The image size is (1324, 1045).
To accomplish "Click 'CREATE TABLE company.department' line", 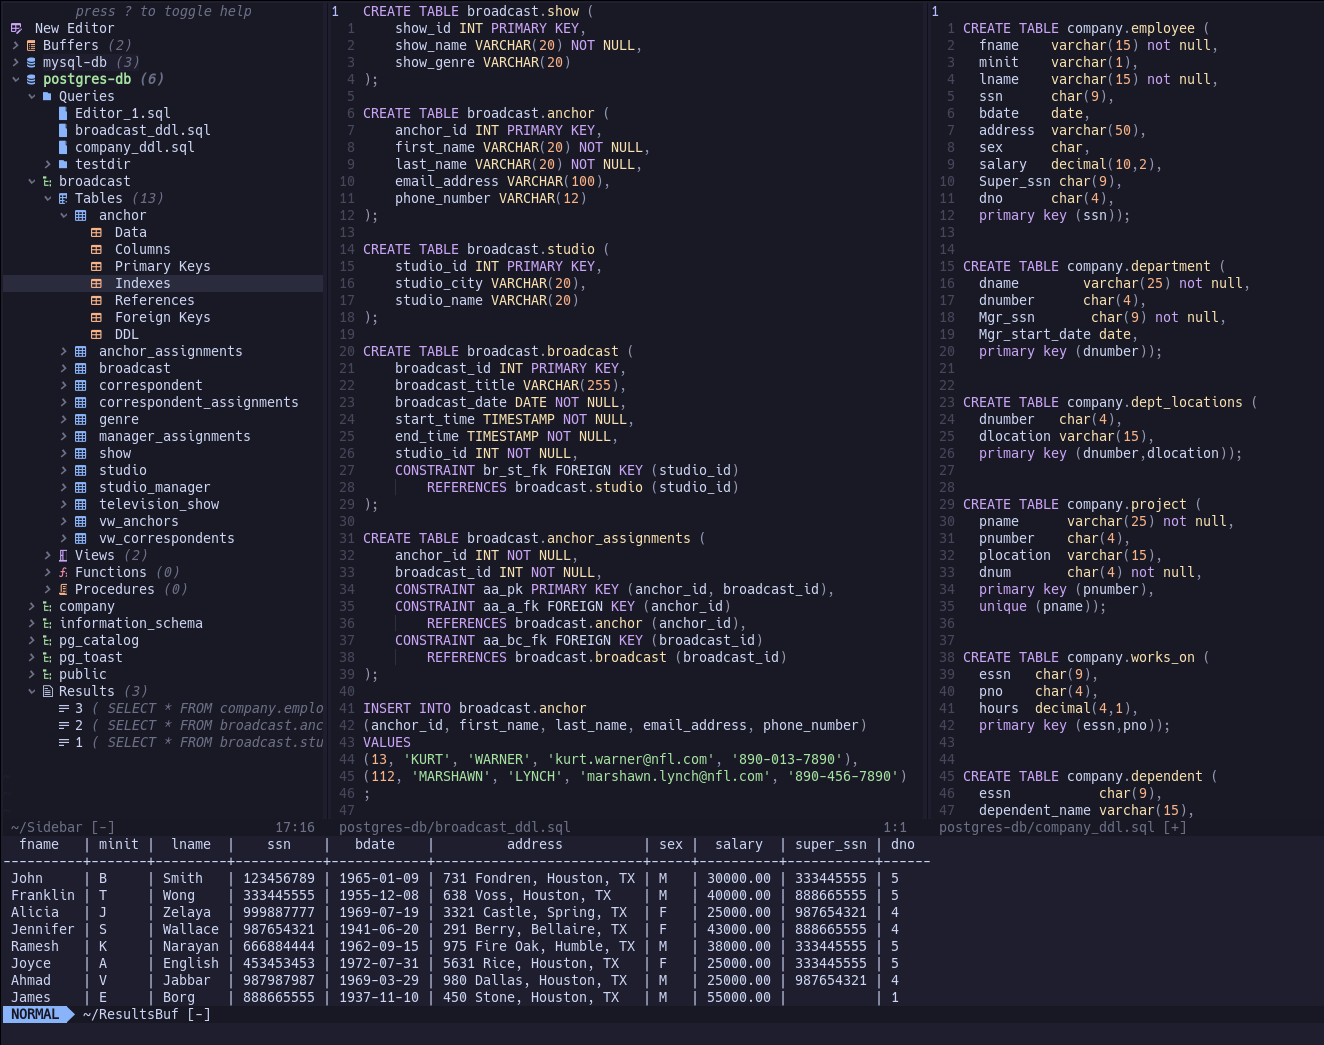I will coord(1095,266).
